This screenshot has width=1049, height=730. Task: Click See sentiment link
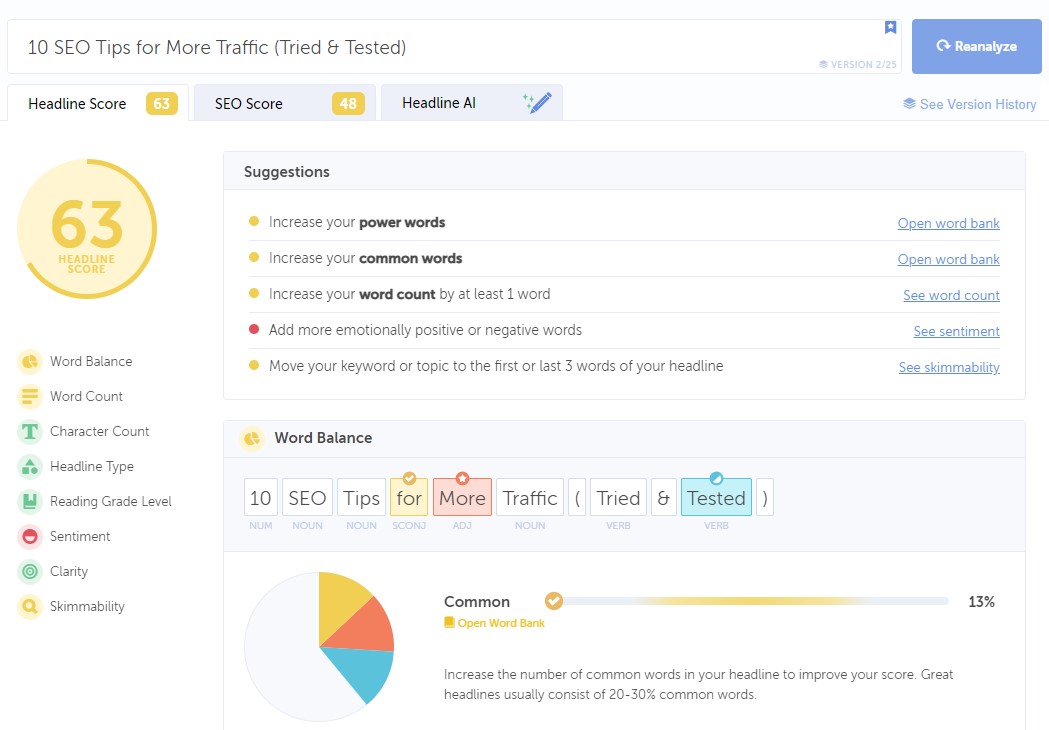956,331
